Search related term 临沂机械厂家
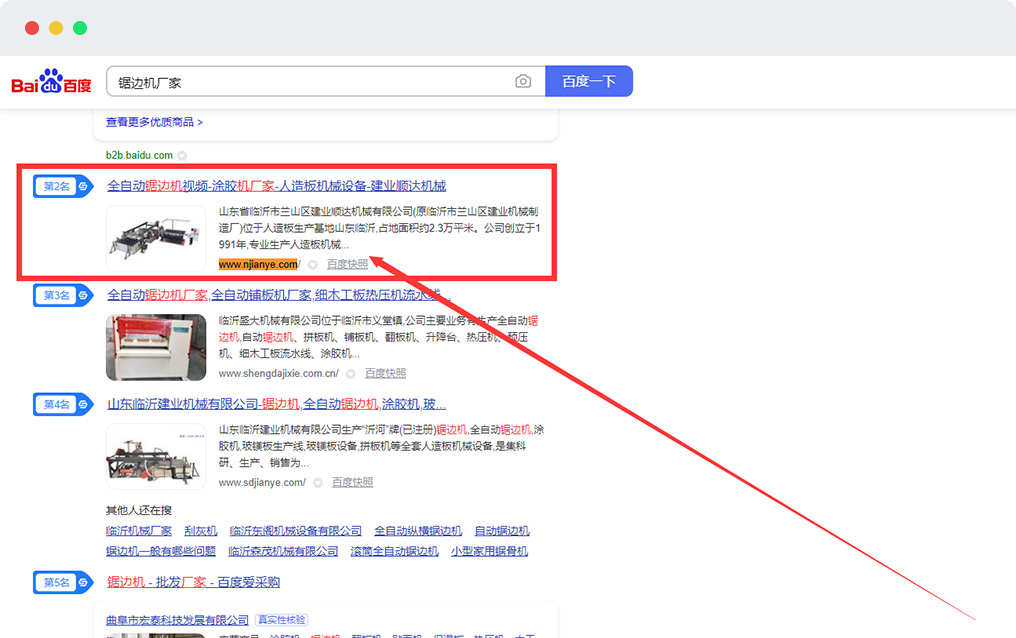Image resolution: width=1016 pixels, height=638 pixels. 139,531
